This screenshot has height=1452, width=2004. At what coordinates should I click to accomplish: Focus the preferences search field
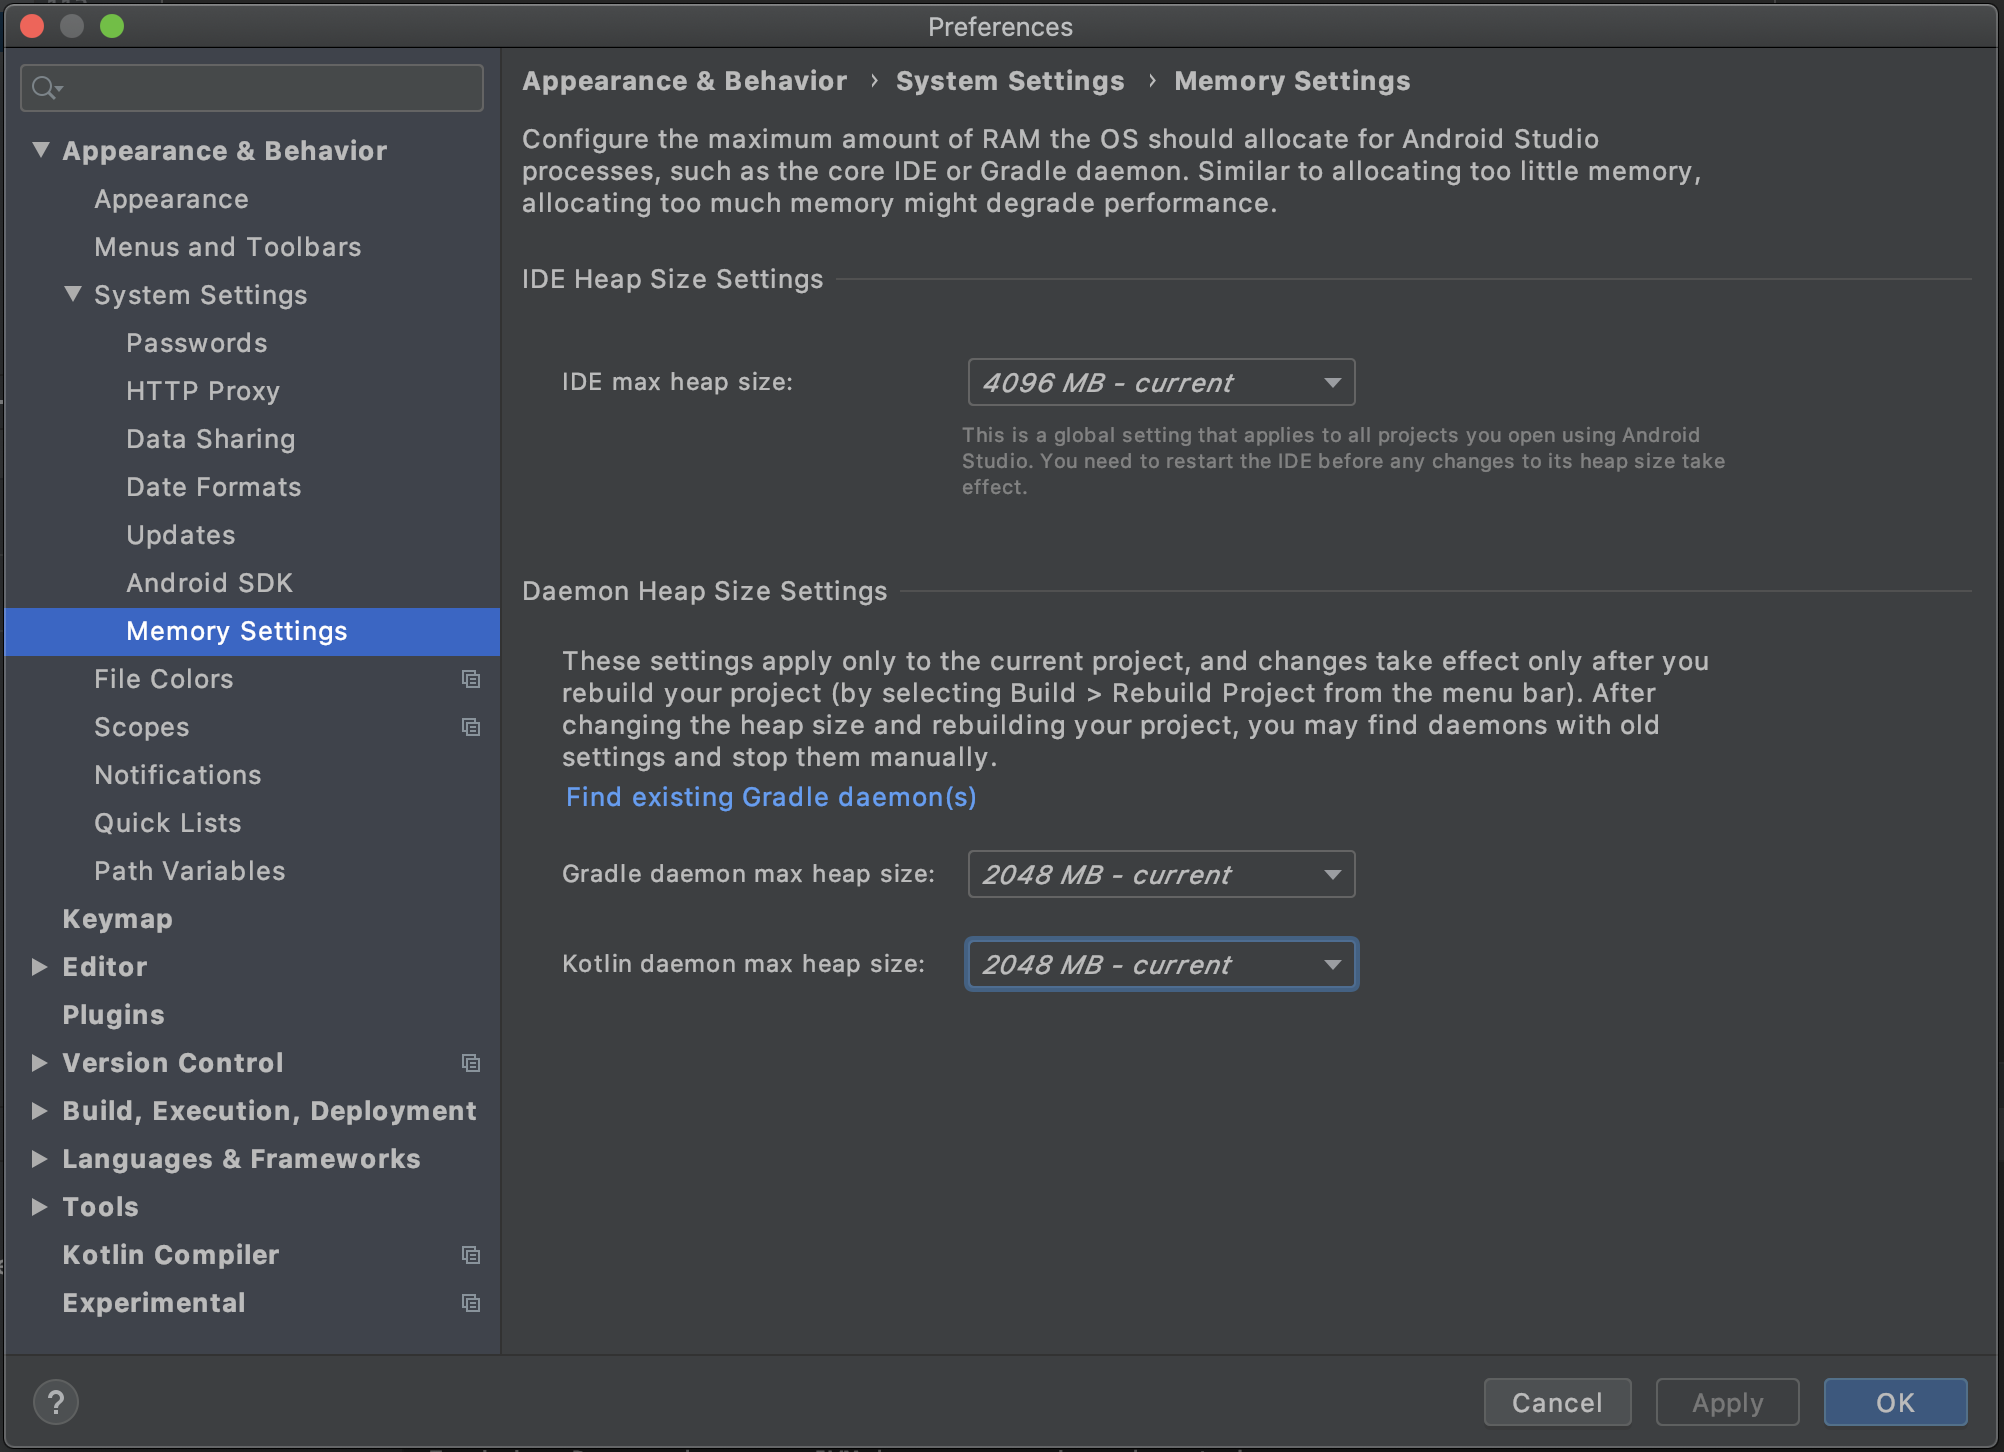click(270, 88)
